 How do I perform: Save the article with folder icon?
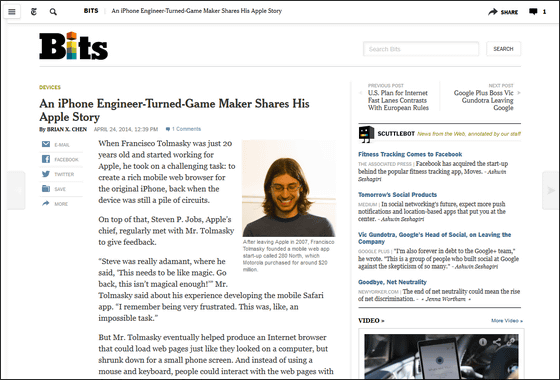coord(46,189)
